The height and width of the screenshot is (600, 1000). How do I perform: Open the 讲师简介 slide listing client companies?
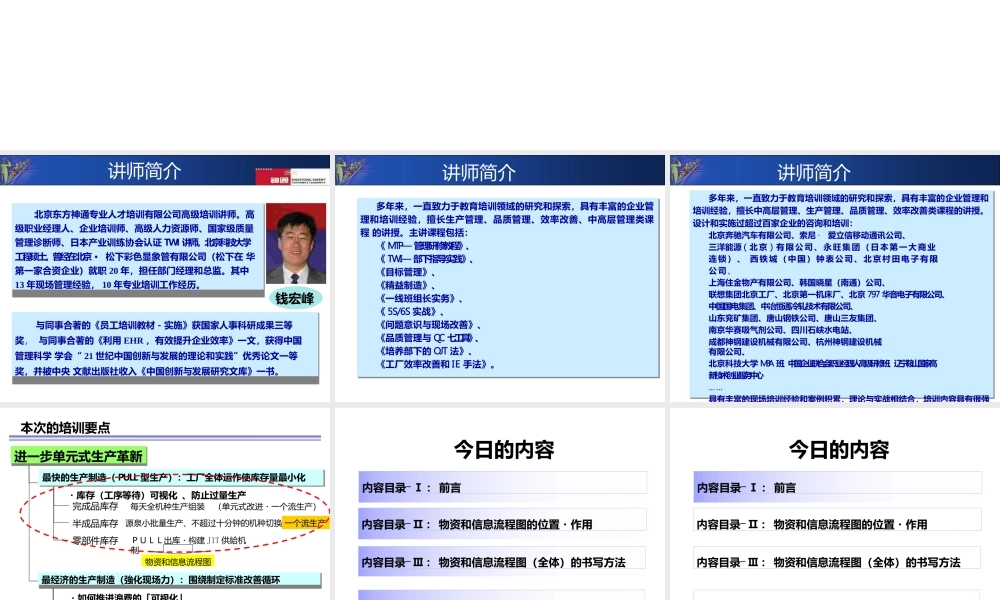(835, 277)
